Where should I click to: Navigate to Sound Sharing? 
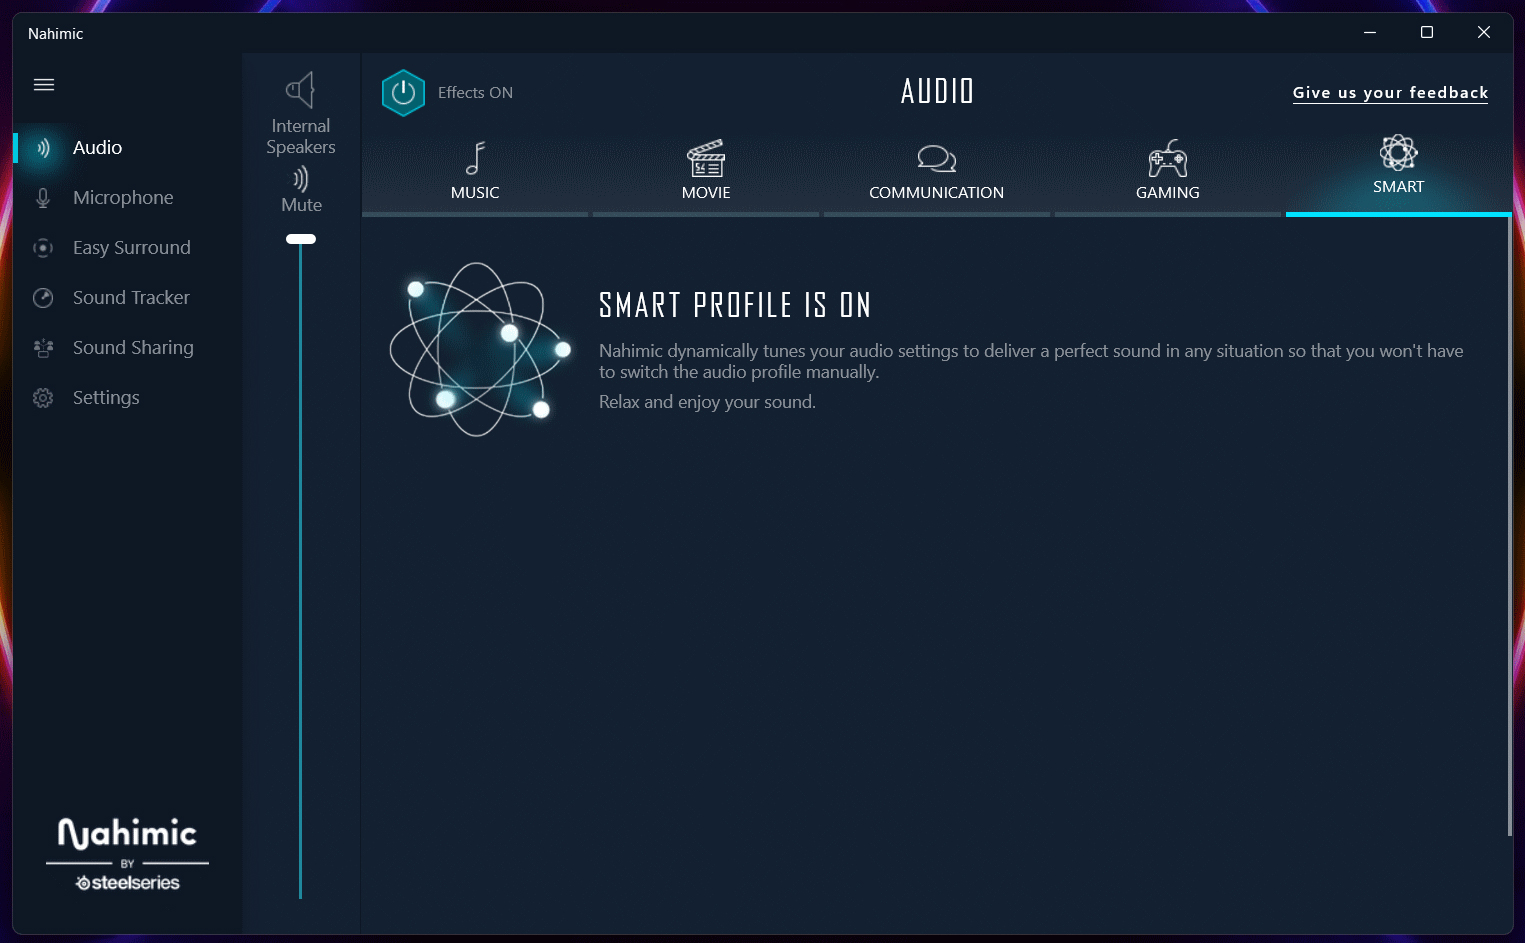(133, 348)
